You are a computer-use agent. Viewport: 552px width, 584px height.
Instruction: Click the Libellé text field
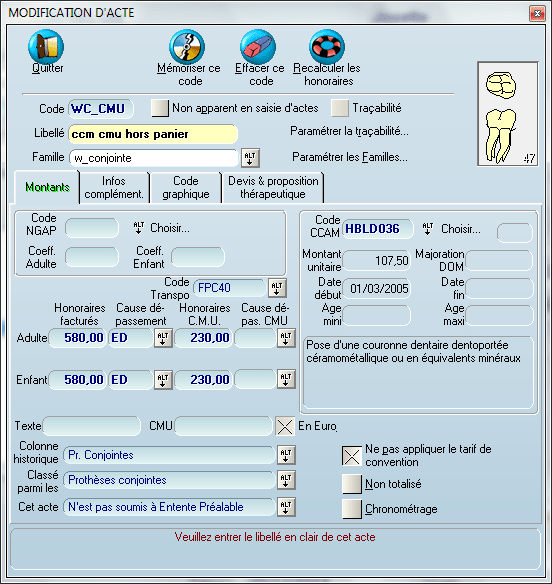[x=153, y=134]
